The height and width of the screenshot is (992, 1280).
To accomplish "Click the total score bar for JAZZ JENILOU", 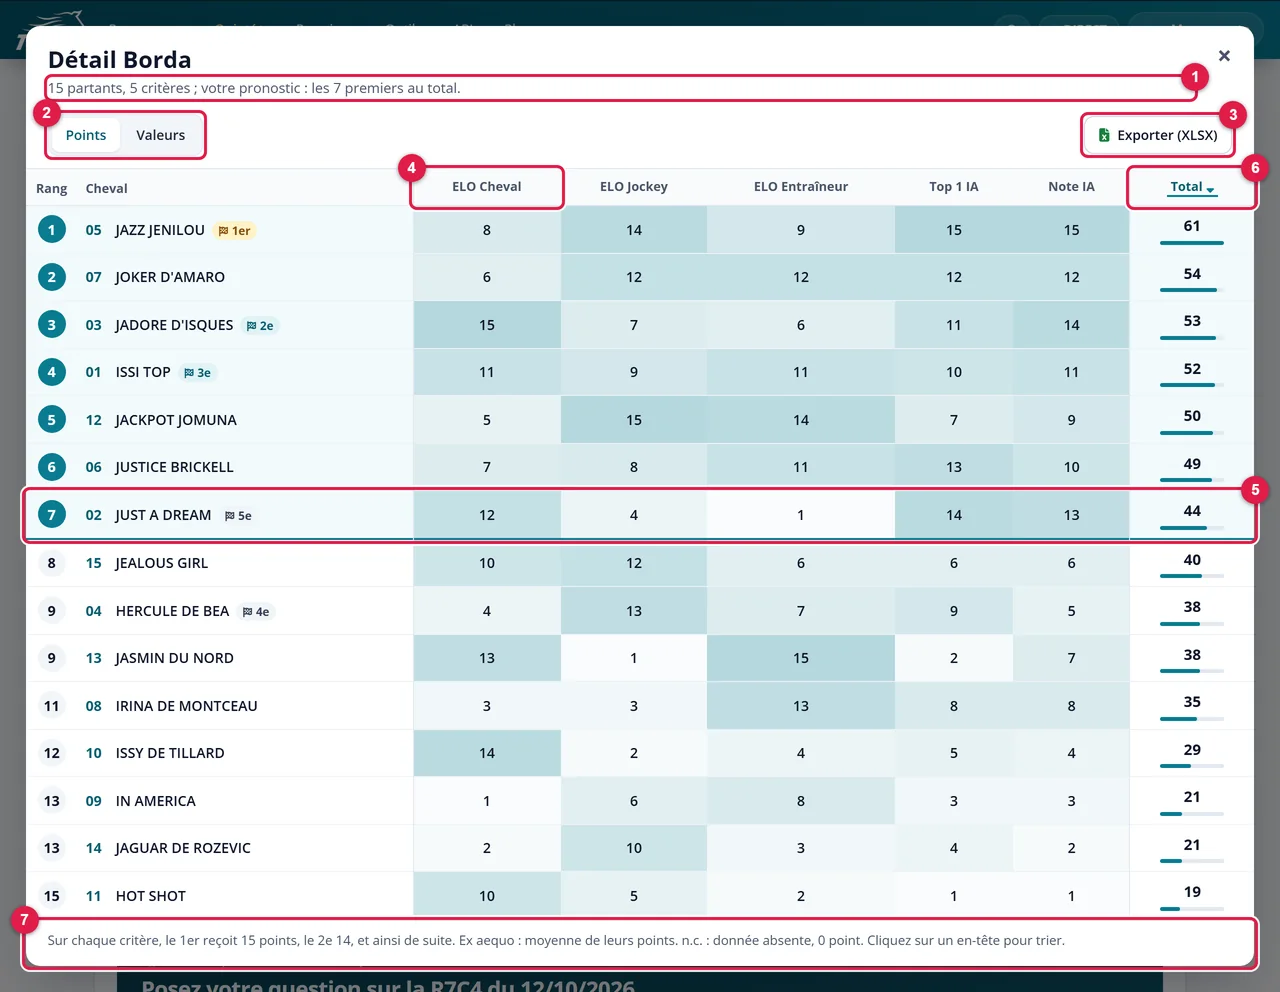I will (1192, 243).
